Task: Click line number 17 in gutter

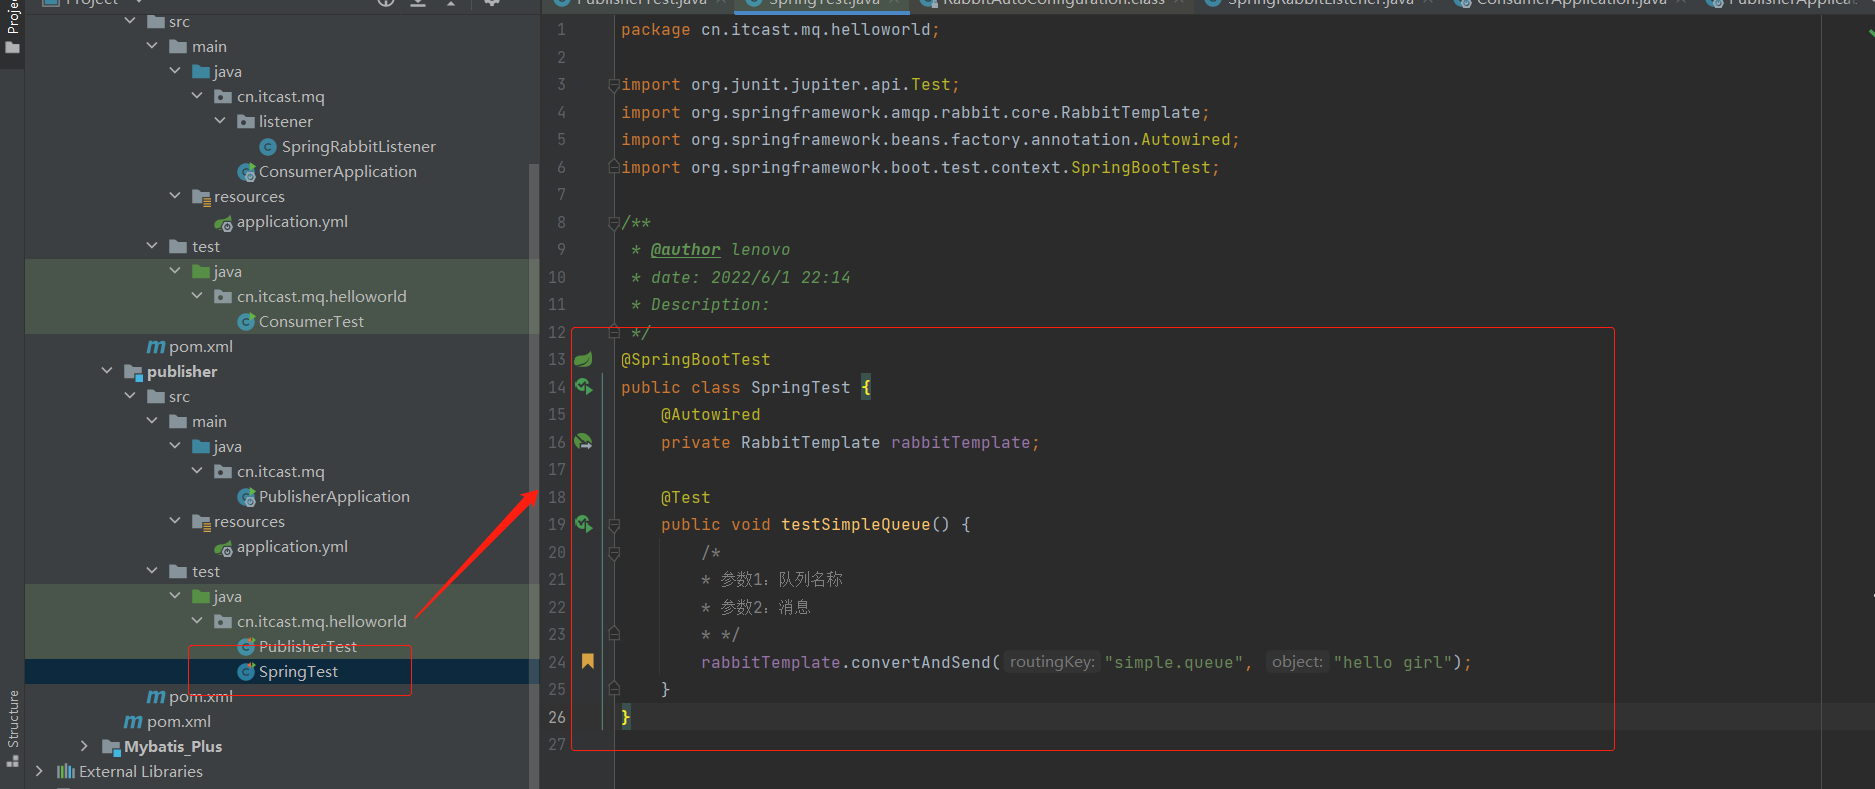Action: point(557,469)
